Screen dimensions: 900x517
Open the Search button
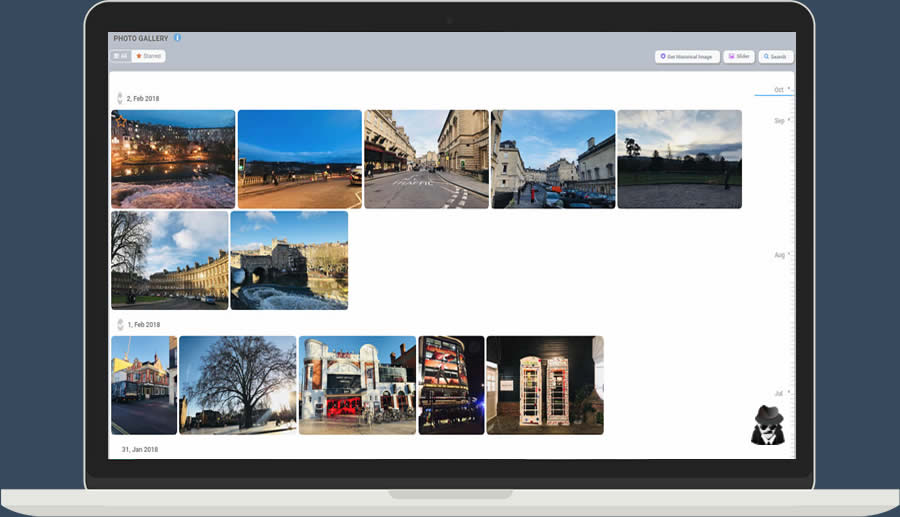[x=776, y=57]
